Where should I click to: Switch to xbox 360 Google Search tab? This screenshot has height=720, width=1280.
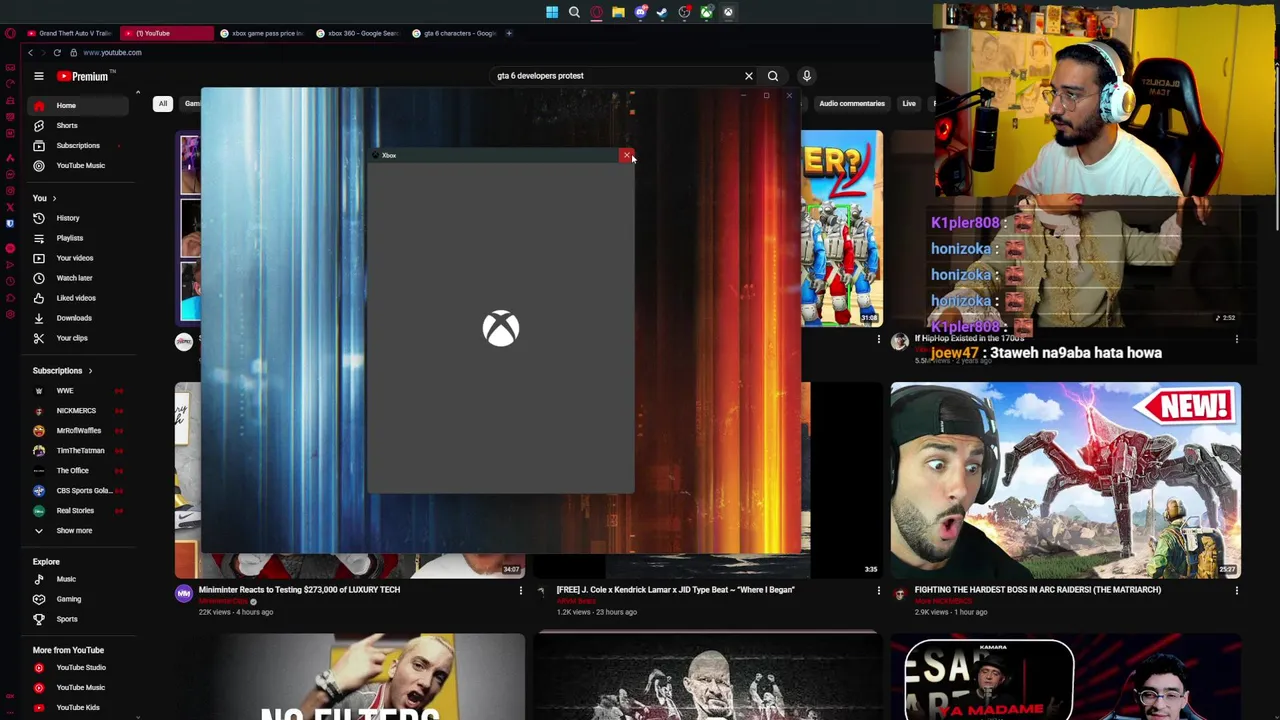[358, 33]
